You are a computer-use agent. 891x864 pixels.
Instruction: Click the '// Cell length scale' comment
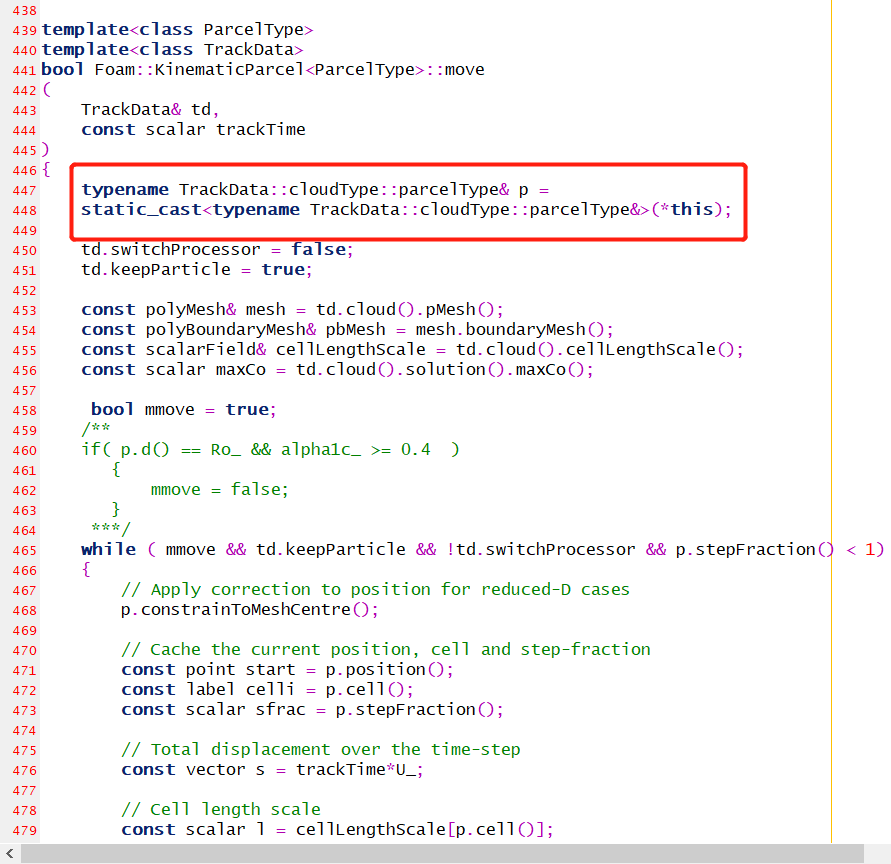point(220,809)
